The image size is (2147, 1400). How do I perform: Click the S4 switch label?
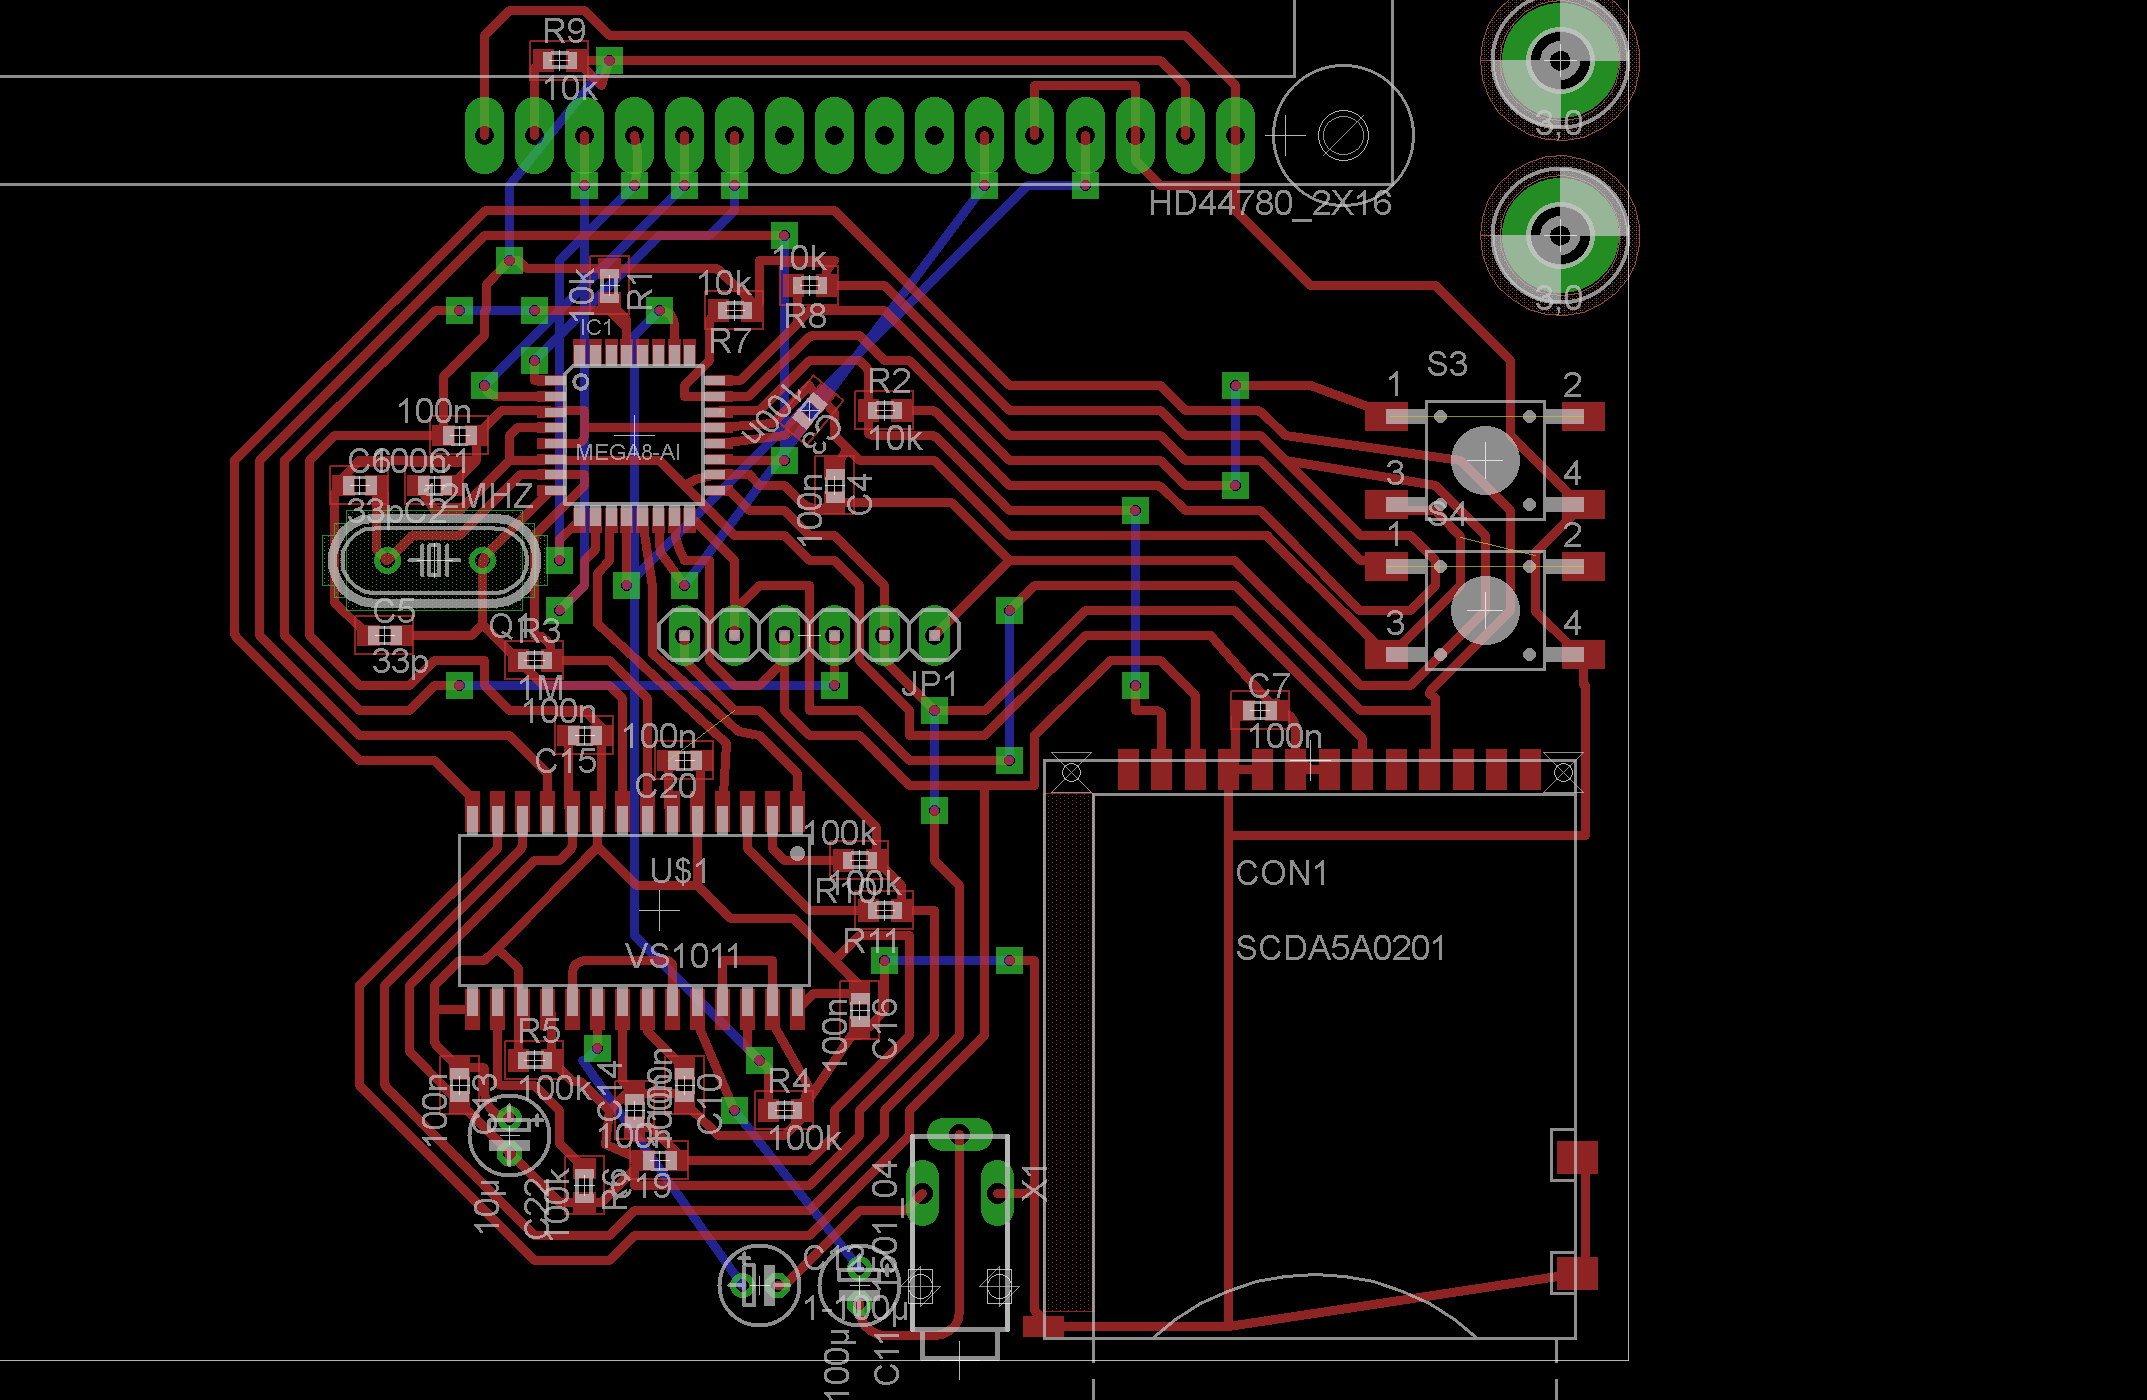point(1447,514)
